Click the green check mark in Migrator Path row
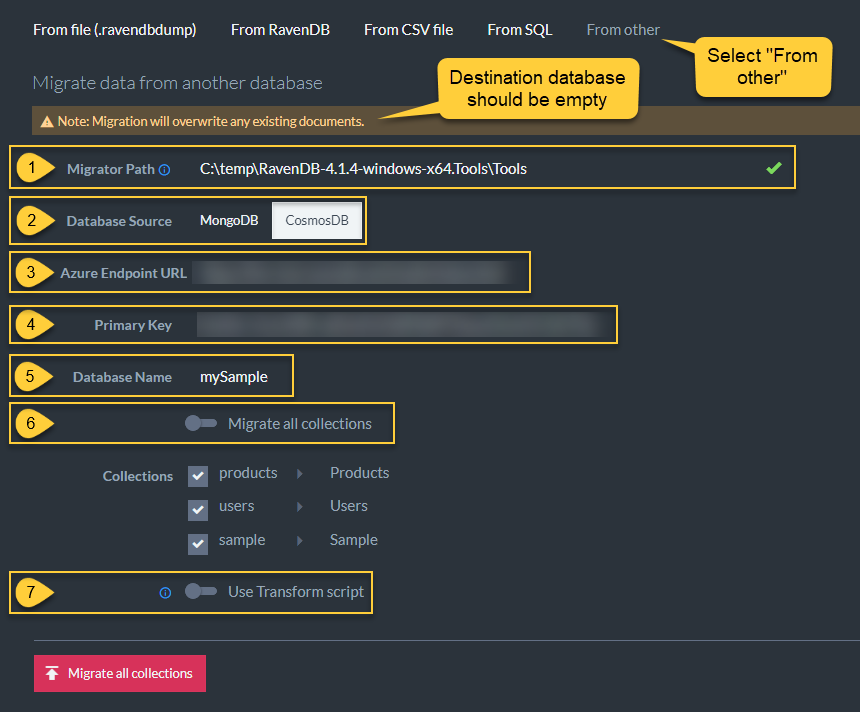Image resolution: width=860 pixels, height=712 pixels. 774,168
